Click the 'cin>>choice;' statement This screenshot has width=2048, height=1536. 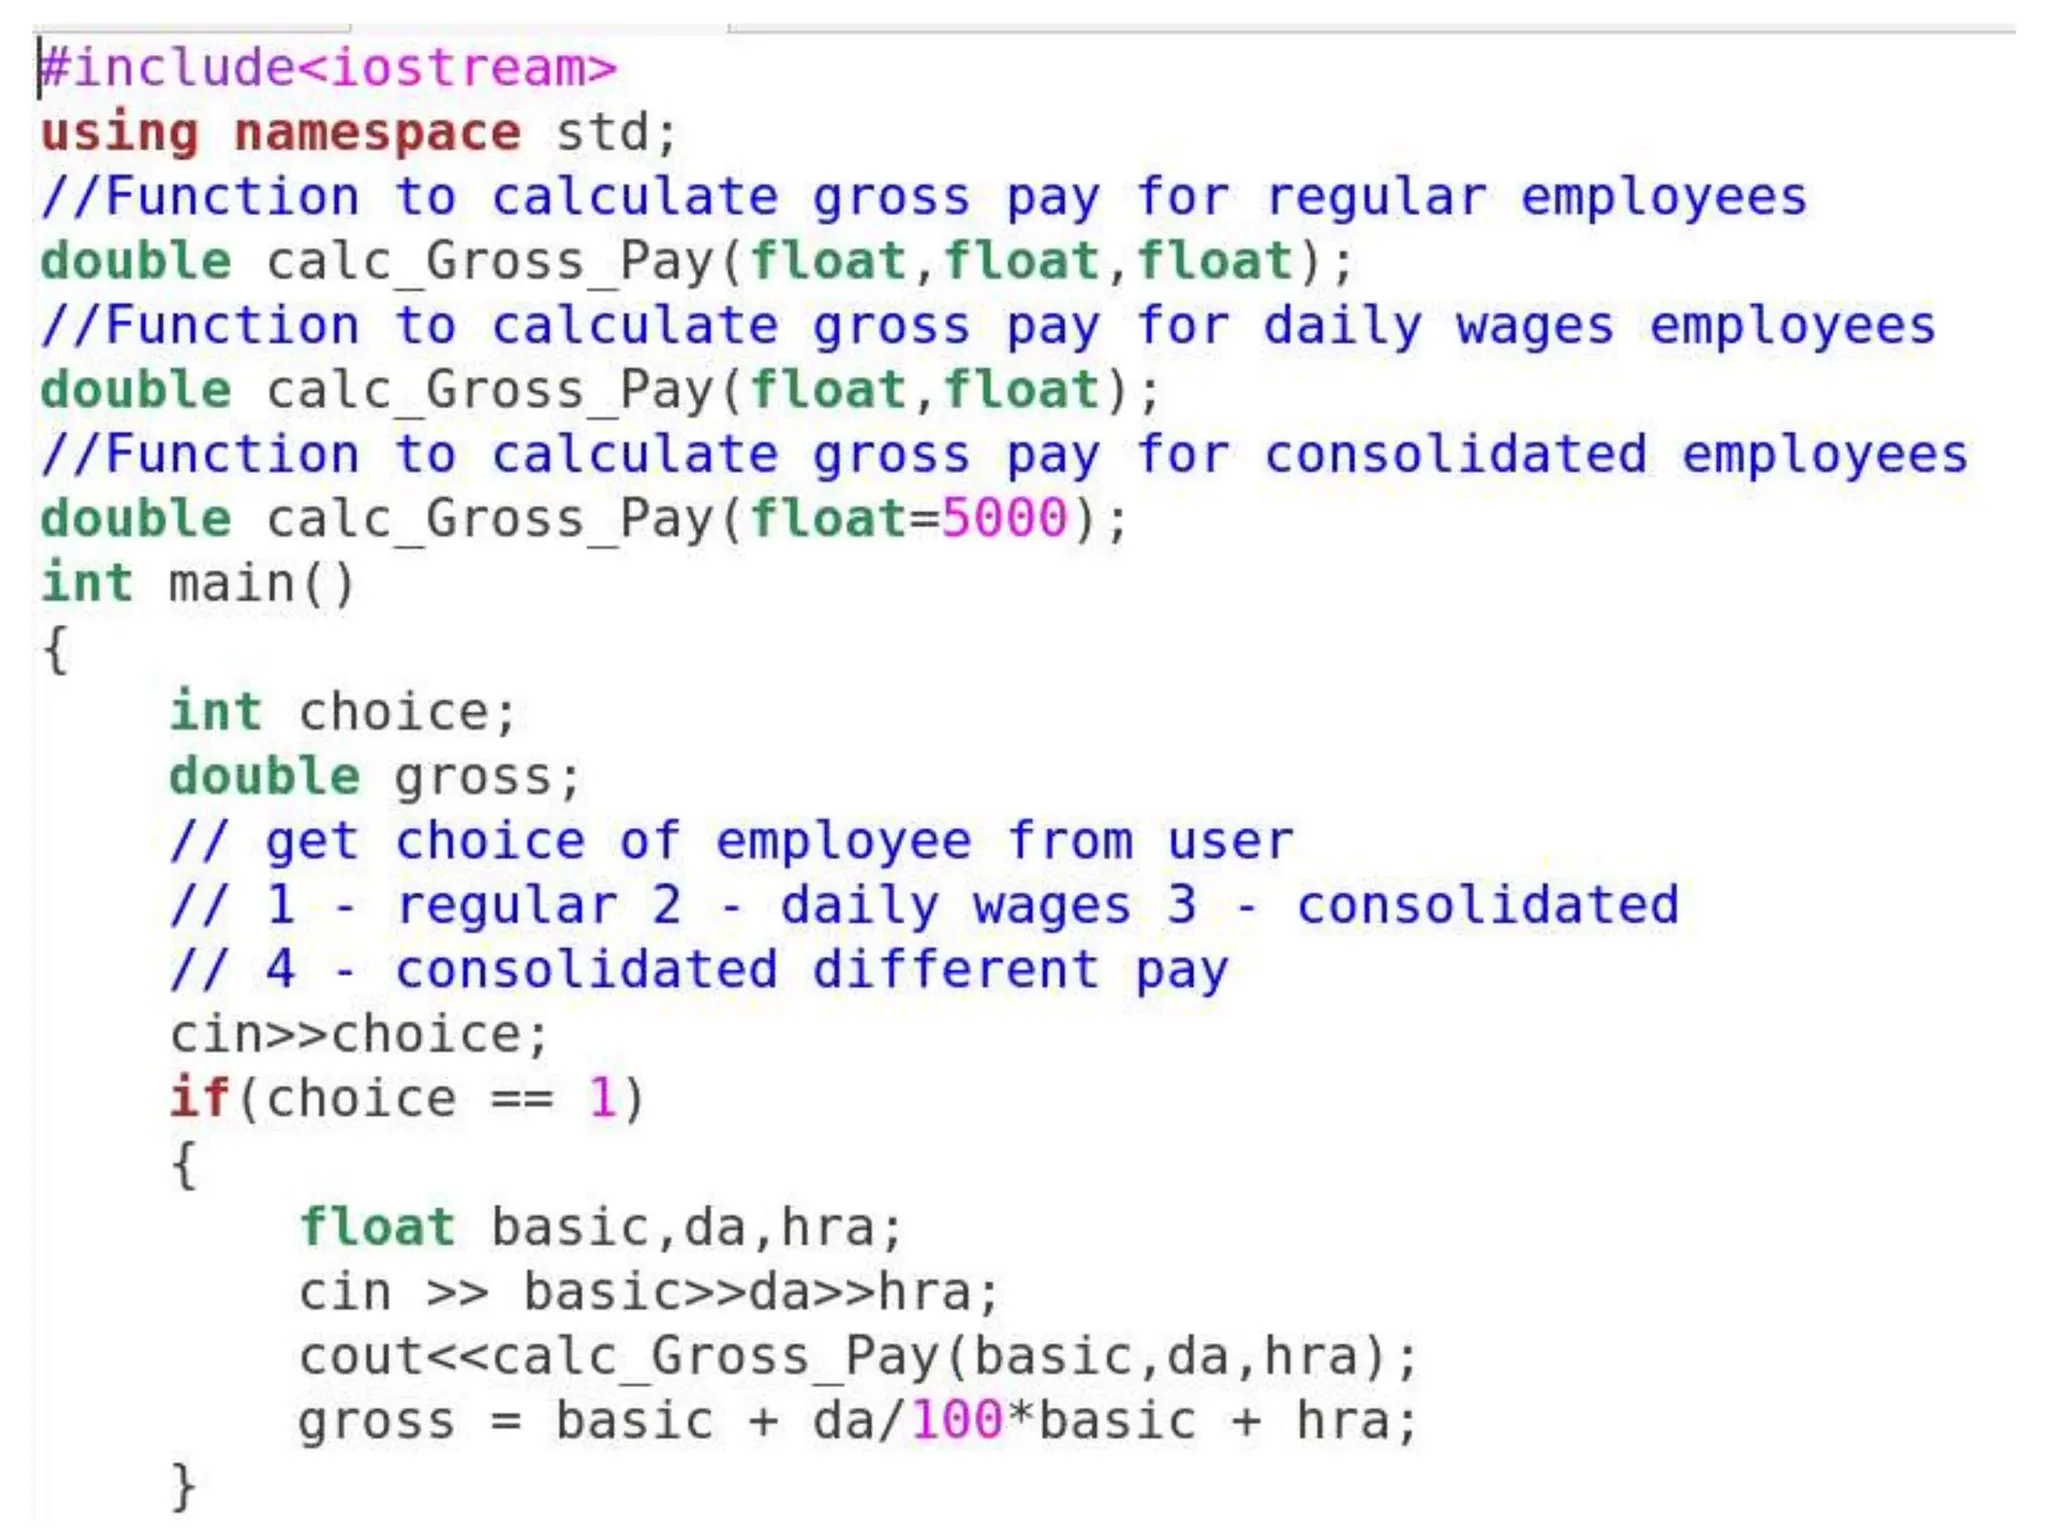click(358, 1034)
